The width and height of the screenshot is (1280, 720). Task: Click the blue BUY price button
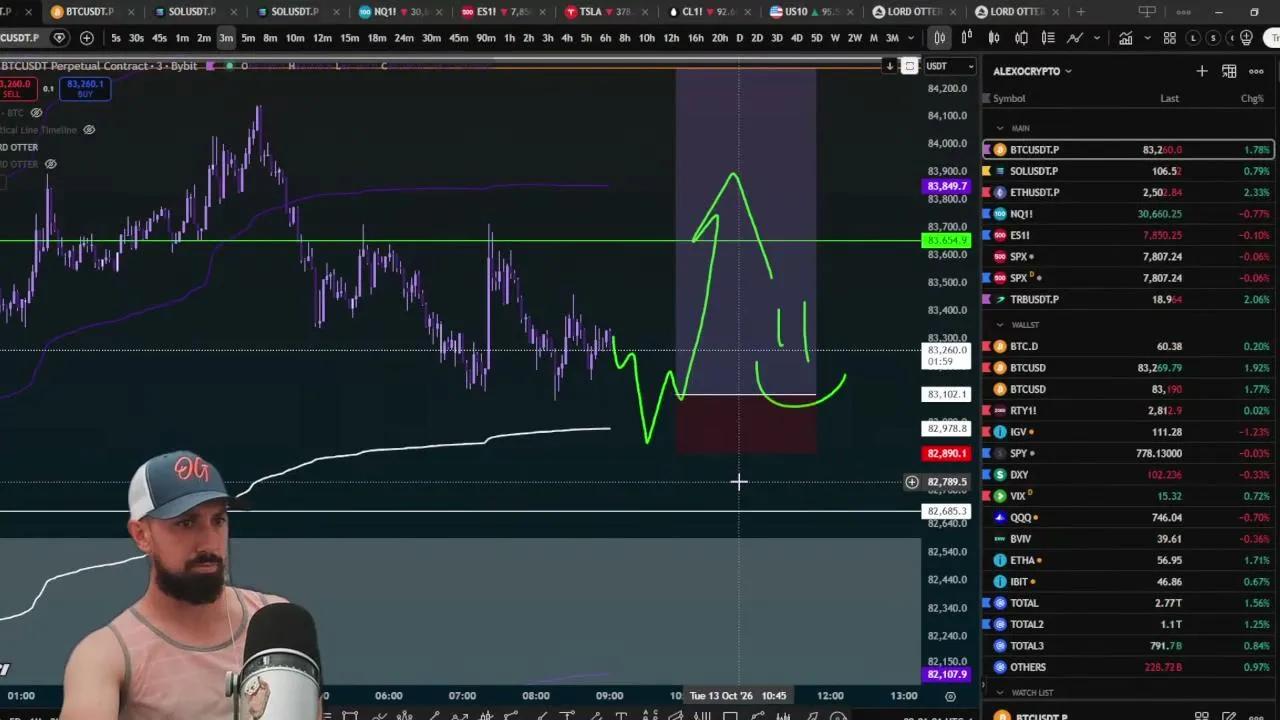85,89
